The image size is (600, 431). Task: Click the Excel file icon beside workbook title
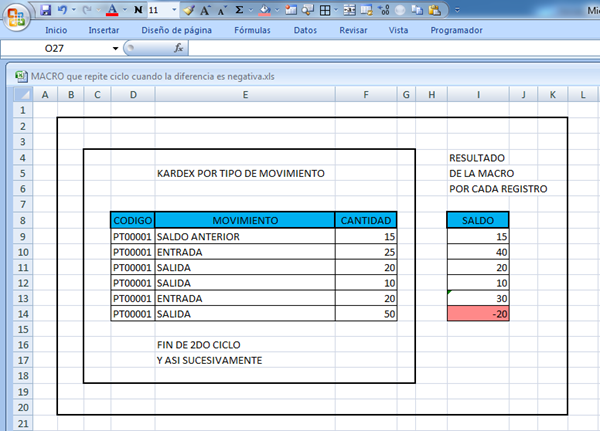click(21, 77)
